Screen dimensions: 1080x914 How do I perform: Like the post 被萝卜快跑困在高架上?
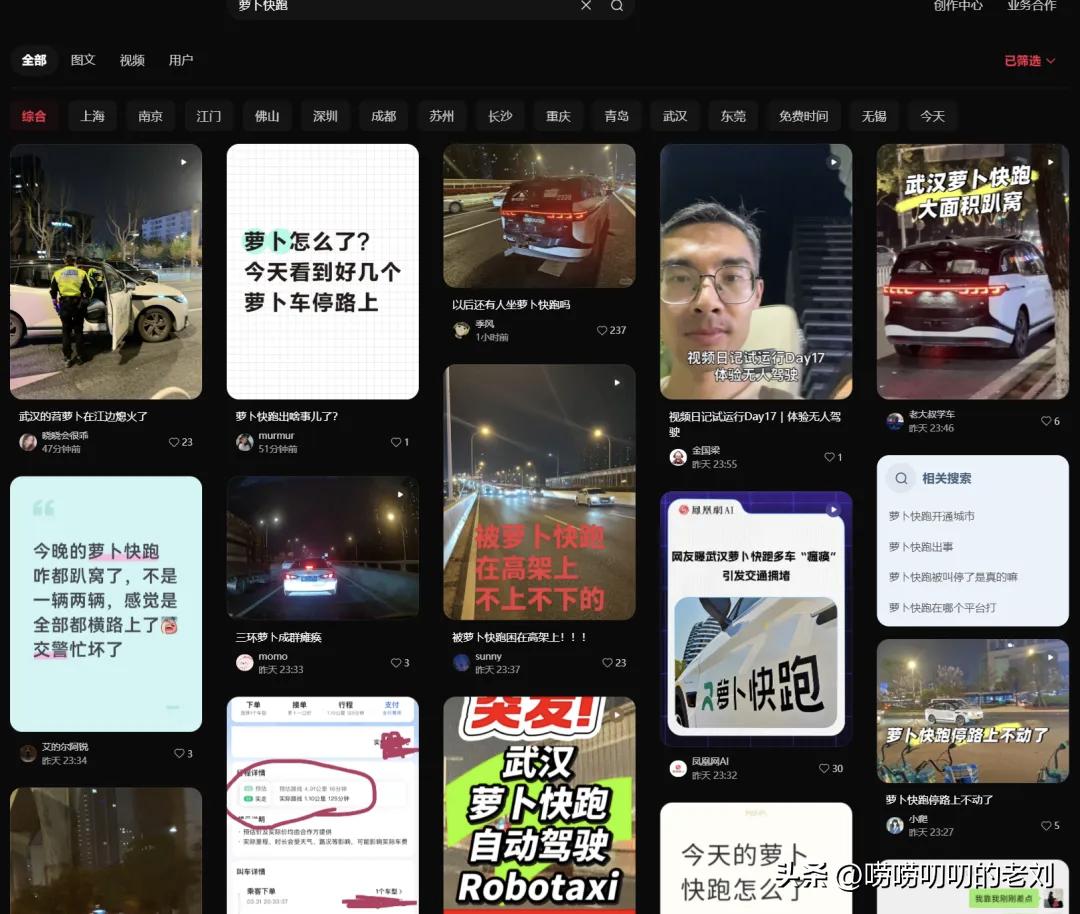[x=608, y=663]
